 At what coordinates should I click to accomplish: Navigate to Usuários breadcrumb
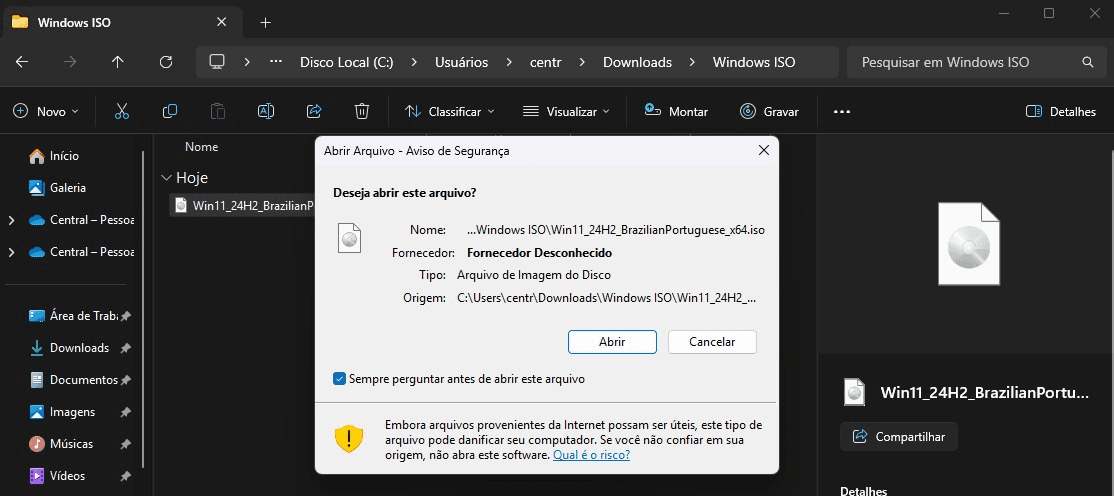[462, 63]
